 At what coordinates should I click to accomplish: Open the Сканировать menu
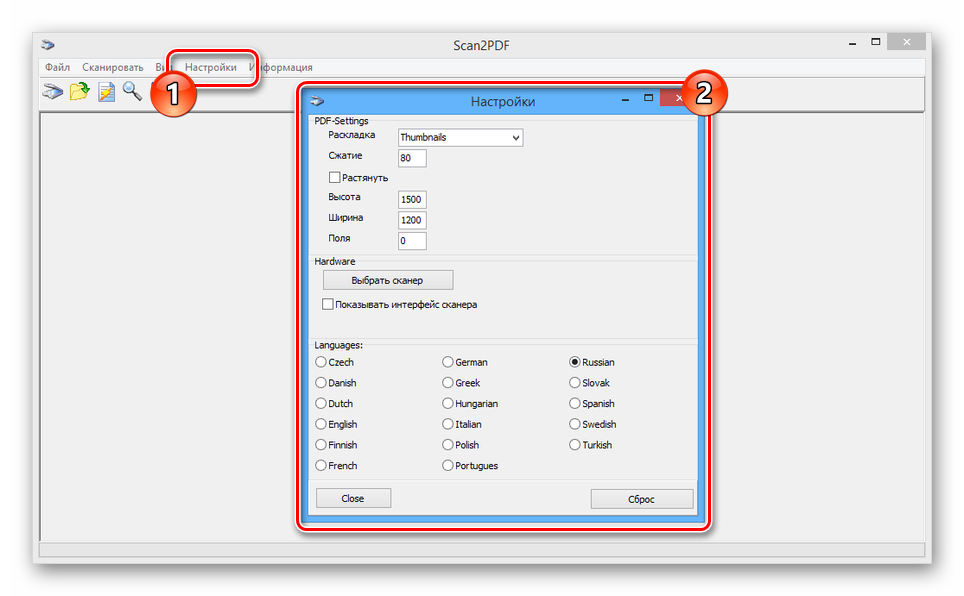(113, 67)
